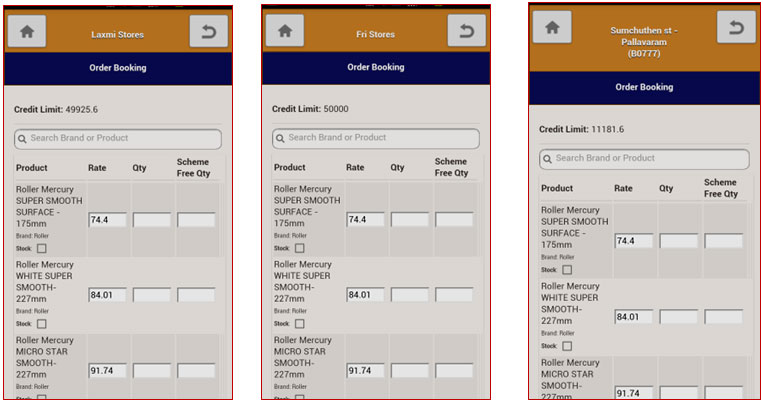
Task: Click Scheme Free Qty column header in Laxmi Stores
Action: coord(193,167)
